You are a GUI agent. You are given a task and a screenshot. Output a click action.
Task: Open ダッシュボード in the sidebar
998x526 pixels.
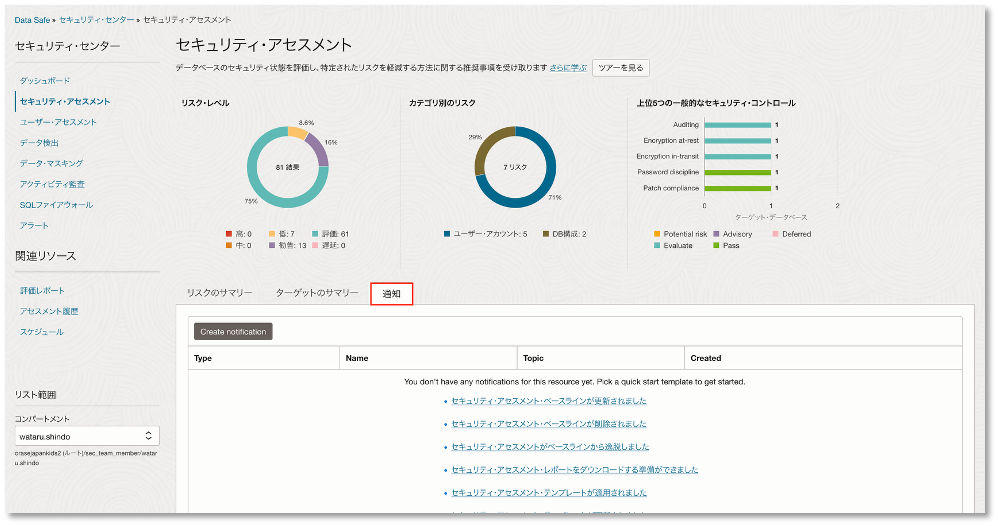point(45,80)
